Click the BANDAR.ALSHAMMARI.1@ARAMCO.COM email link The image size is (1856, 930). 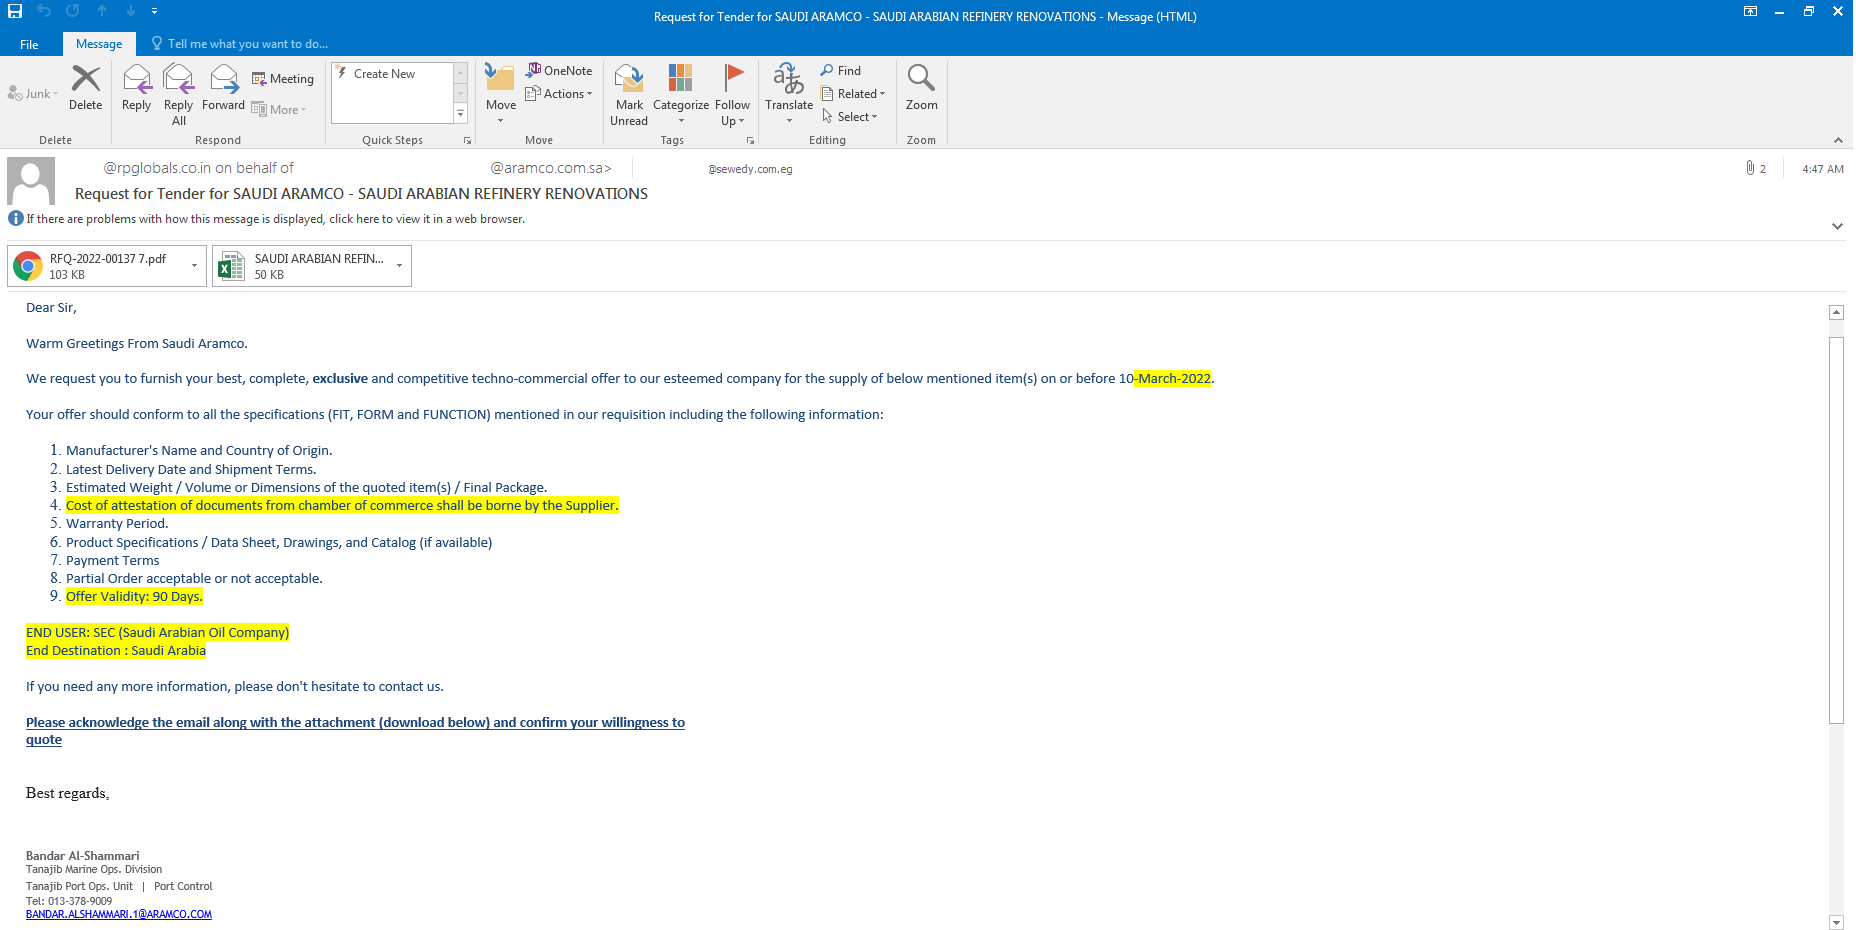click(119, 914)
